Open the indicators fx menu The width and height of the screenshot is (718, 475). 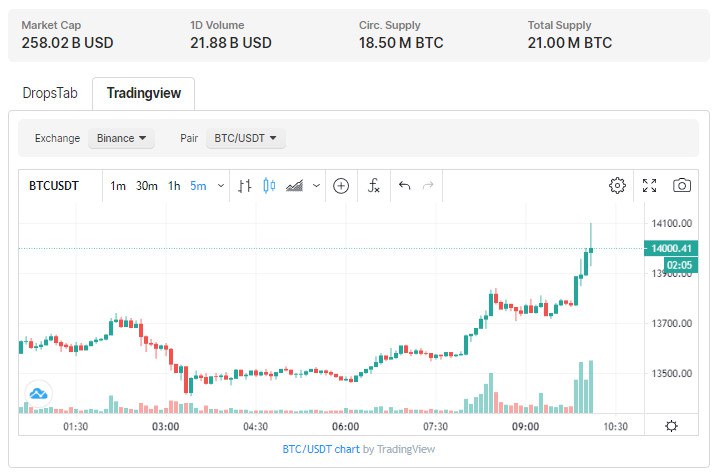coord(374,186)
